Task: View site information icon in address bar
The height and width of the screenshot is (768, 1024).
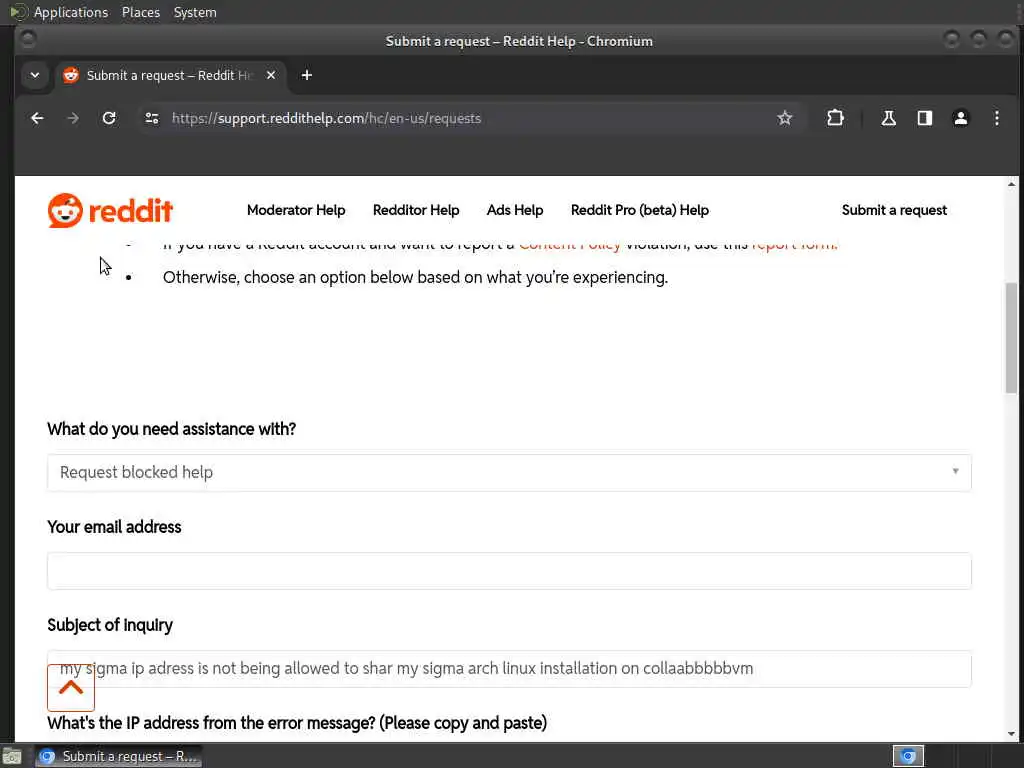Action: pyautogui.click(x=151, y=118)
